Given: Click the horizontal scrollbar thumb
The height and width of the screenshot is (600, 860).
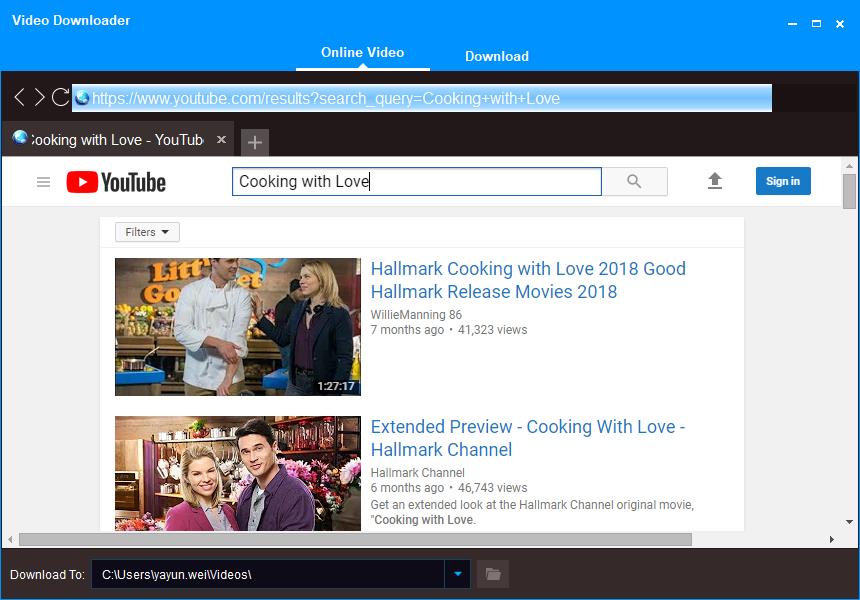Looking at the screenshot, I should [355, 540].
